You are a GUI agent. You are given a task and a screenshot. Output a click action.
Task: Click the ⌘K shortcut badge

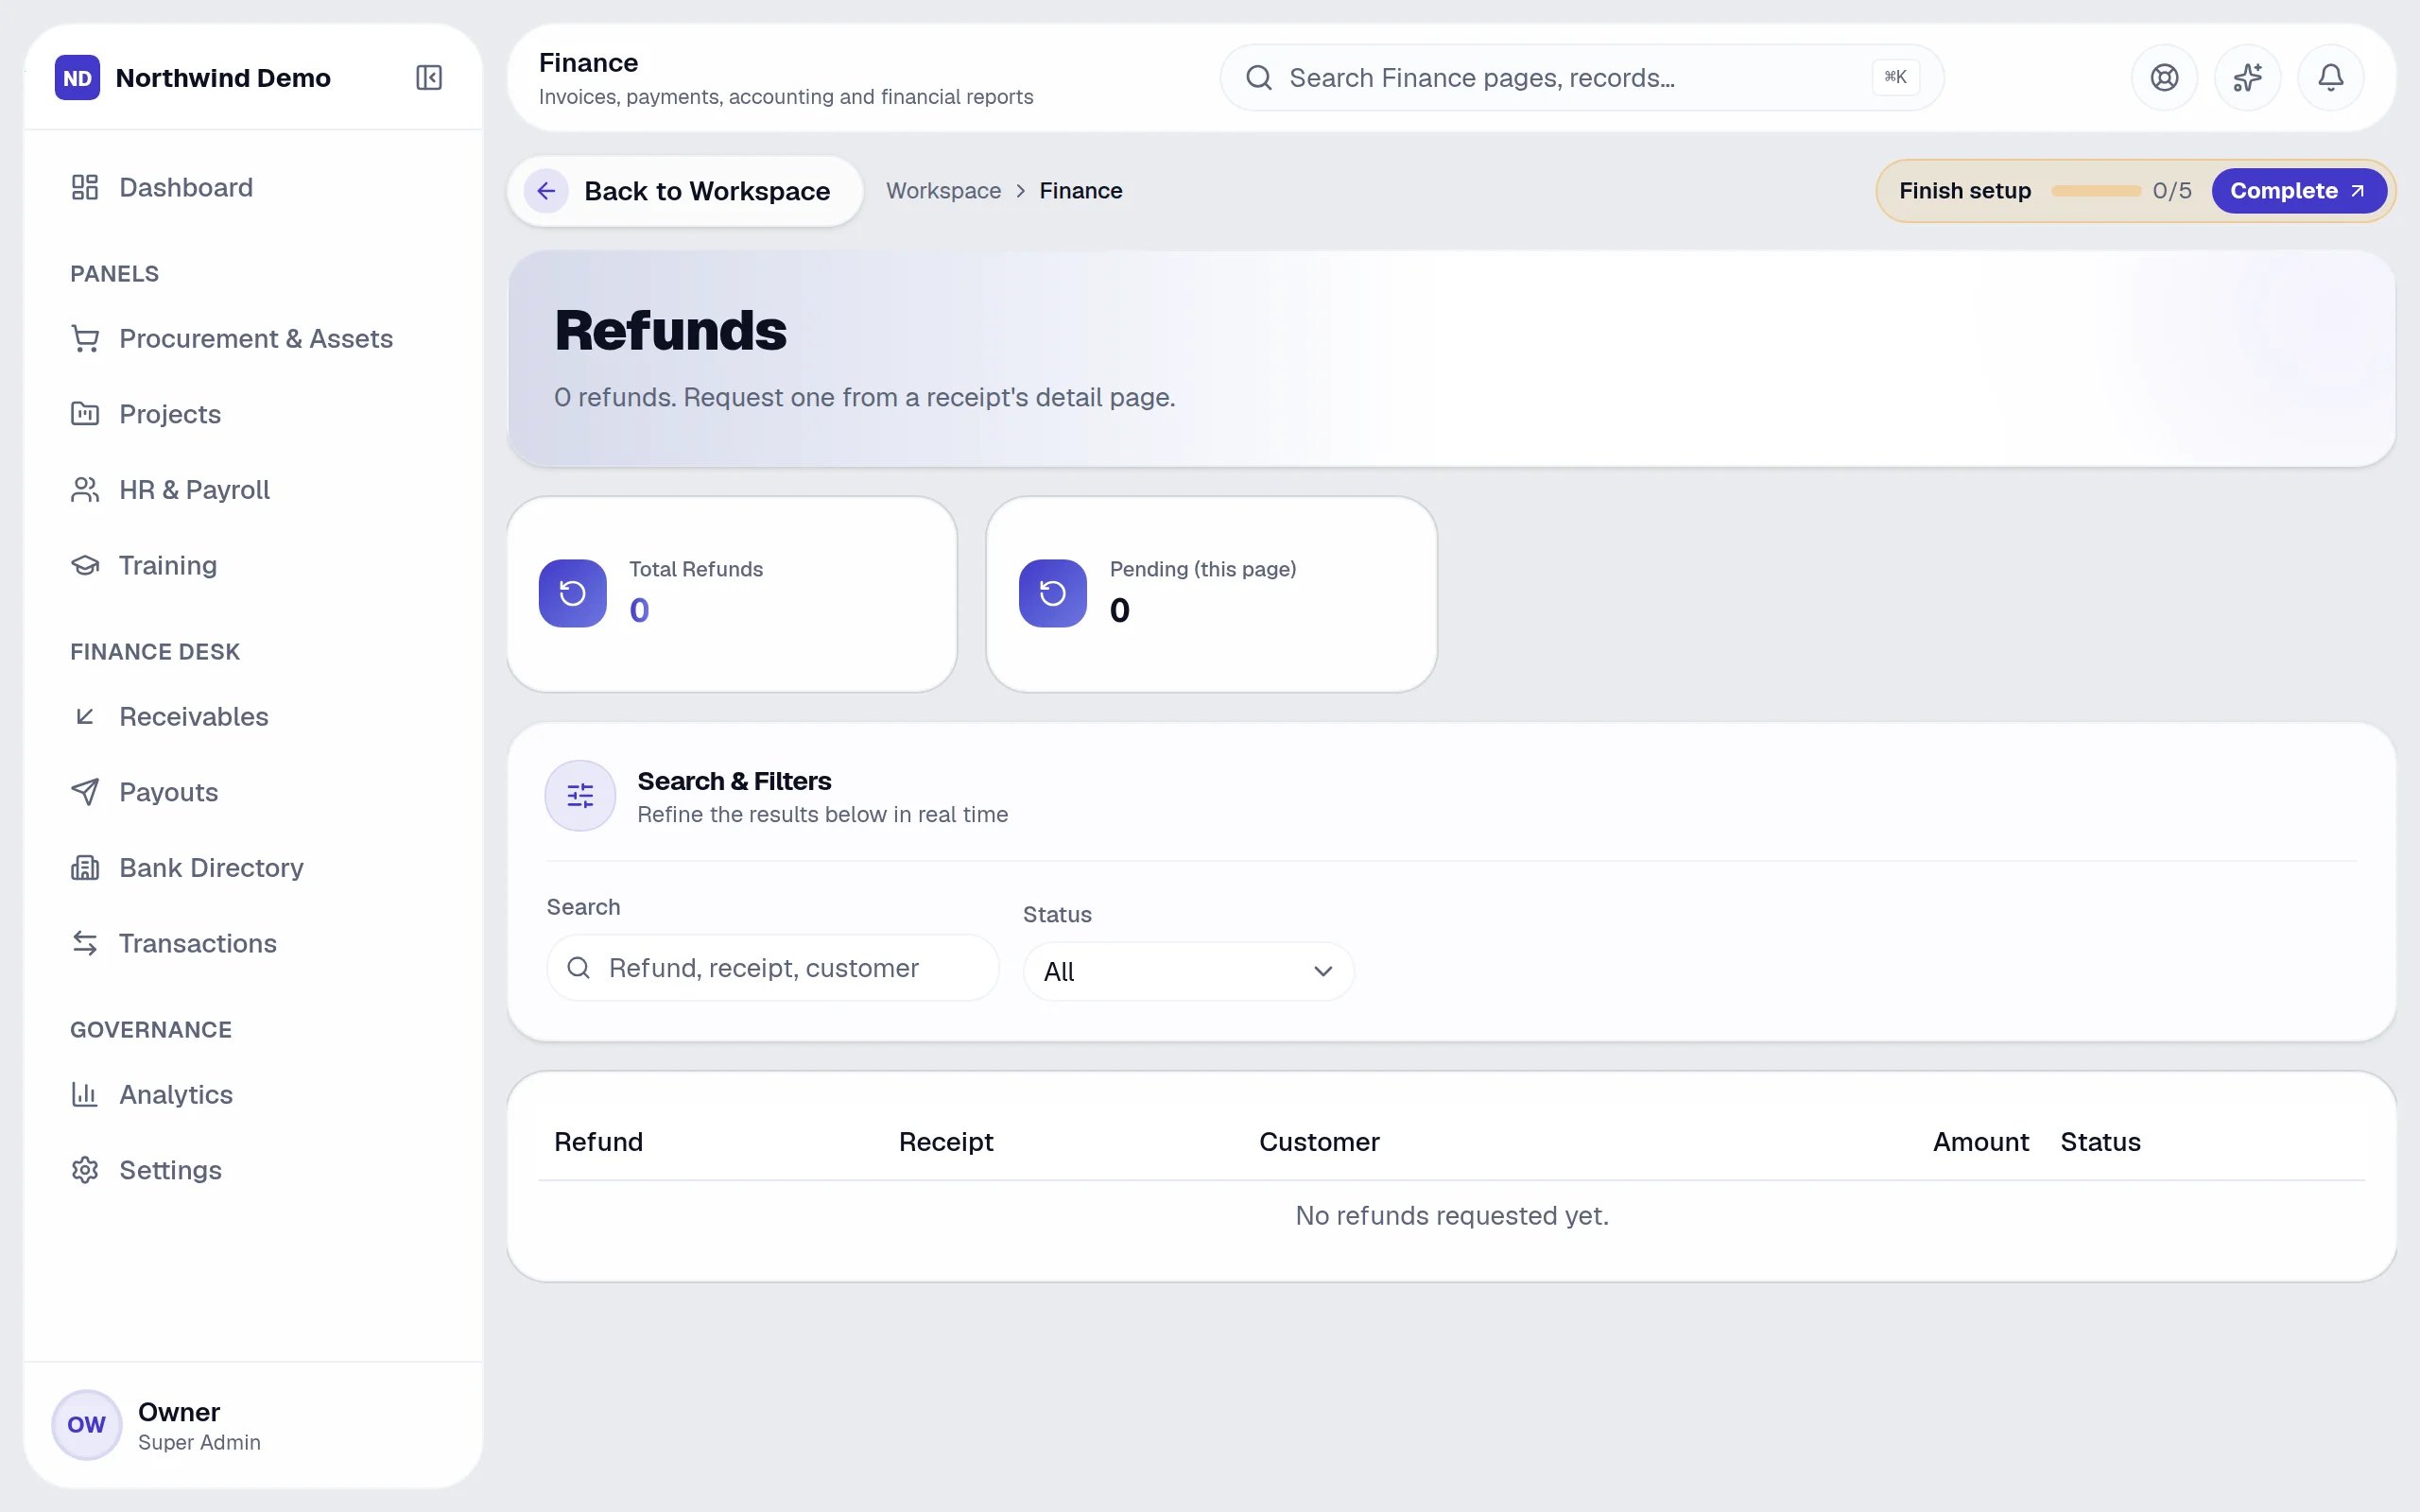point(1895,77)
